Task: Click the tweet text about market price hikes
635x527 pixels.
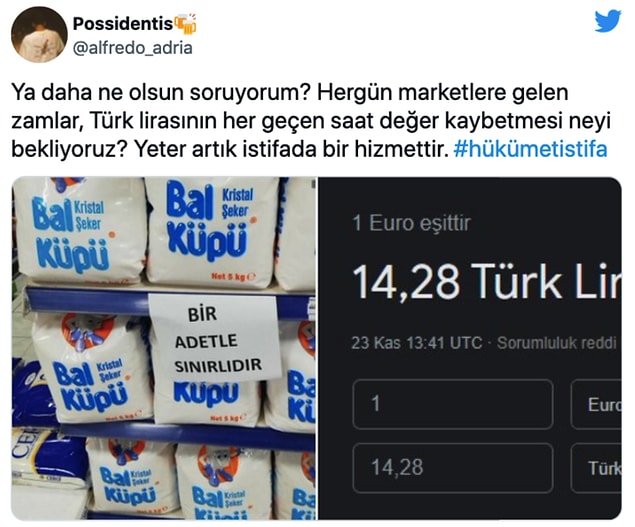Action: click(311, 121)
